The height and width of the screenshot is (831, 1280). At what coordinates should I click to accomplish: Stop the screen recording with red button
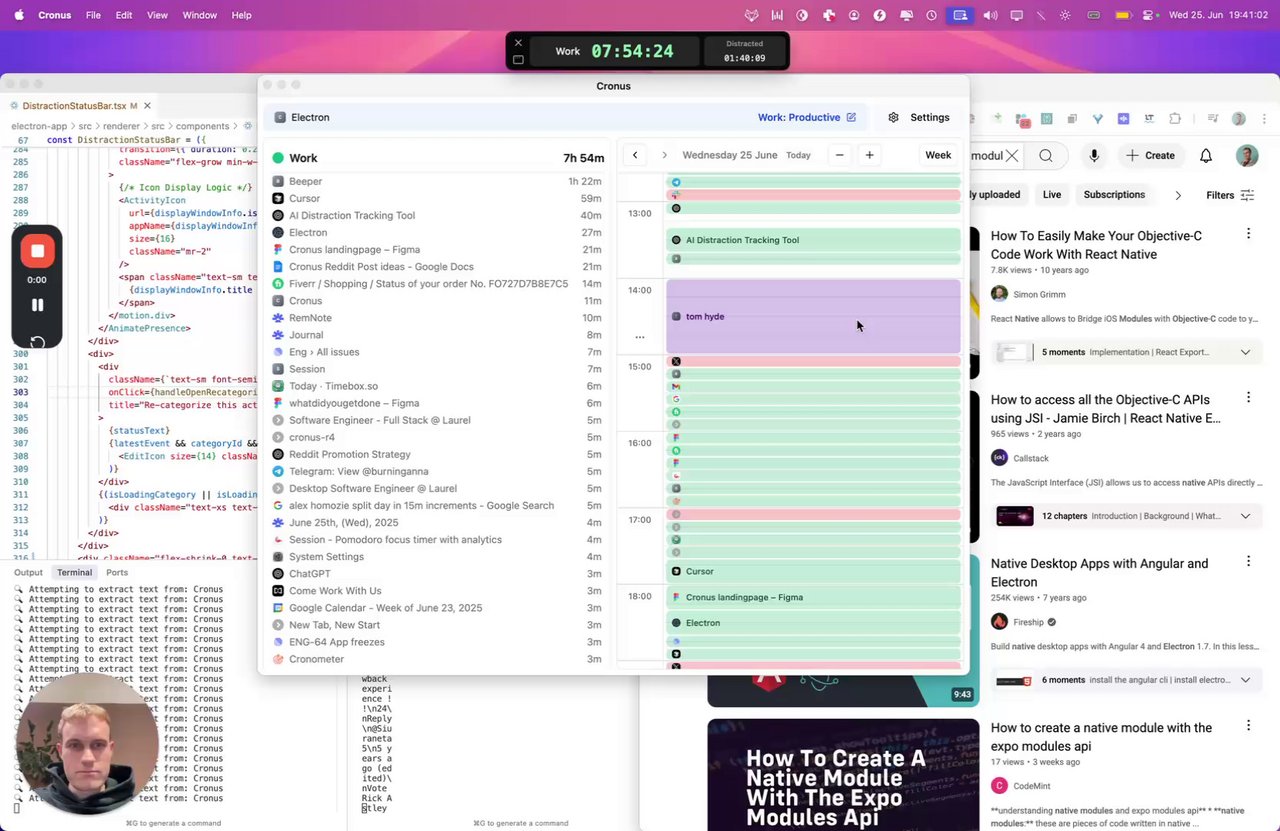tap(37, 250)
